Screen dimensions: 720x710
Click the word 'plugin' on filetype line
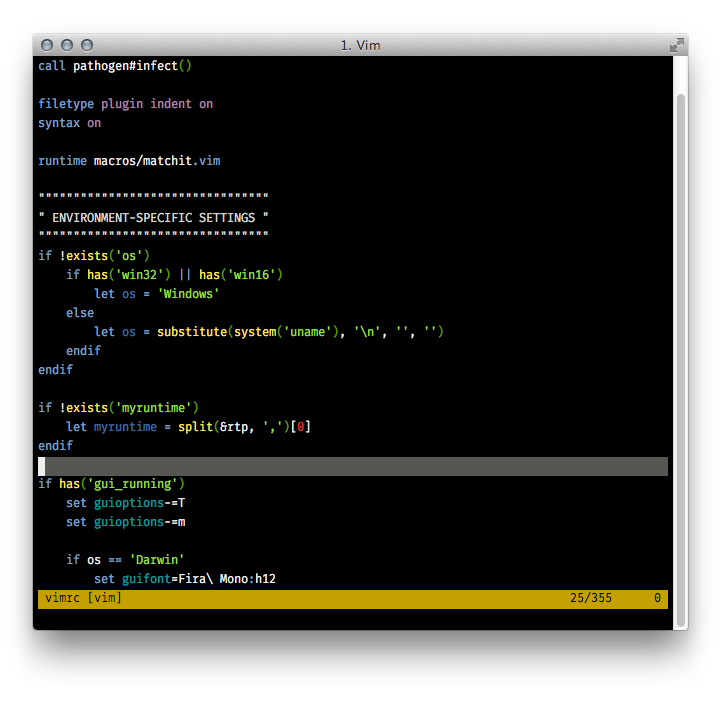[122, 104]
